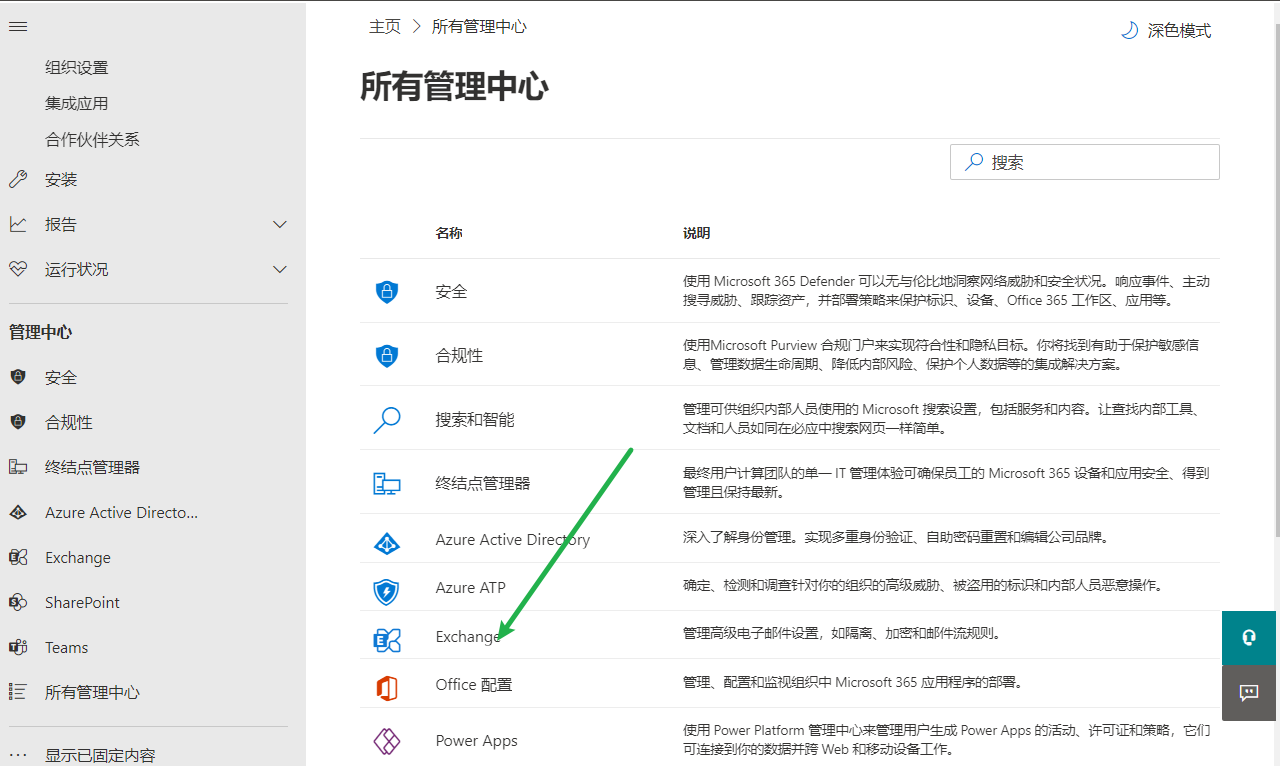Expand the 运行状况 sidebar section
The image size is (1280, 766).
point(280,270)
